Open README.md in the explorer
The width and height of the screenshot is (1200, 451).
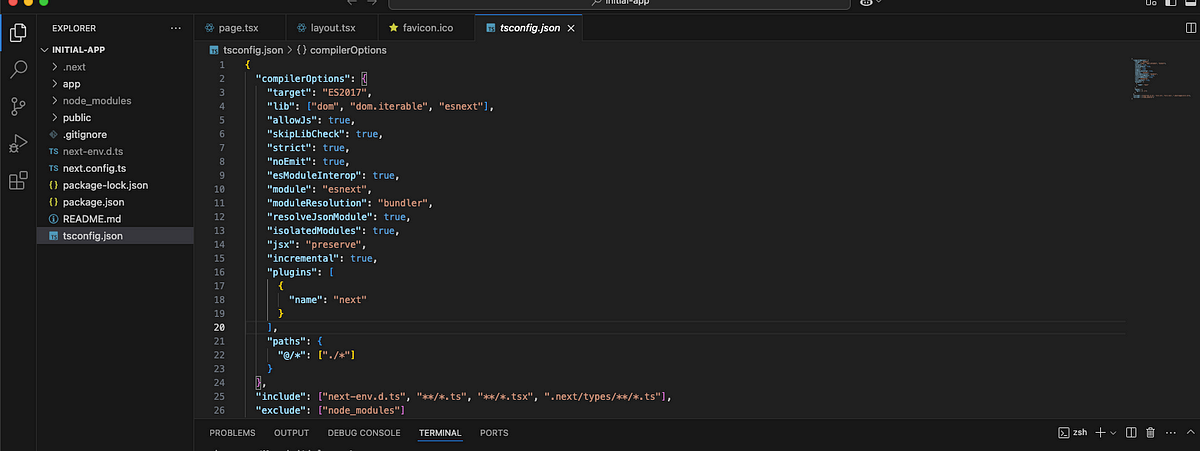tap(115, 219)
